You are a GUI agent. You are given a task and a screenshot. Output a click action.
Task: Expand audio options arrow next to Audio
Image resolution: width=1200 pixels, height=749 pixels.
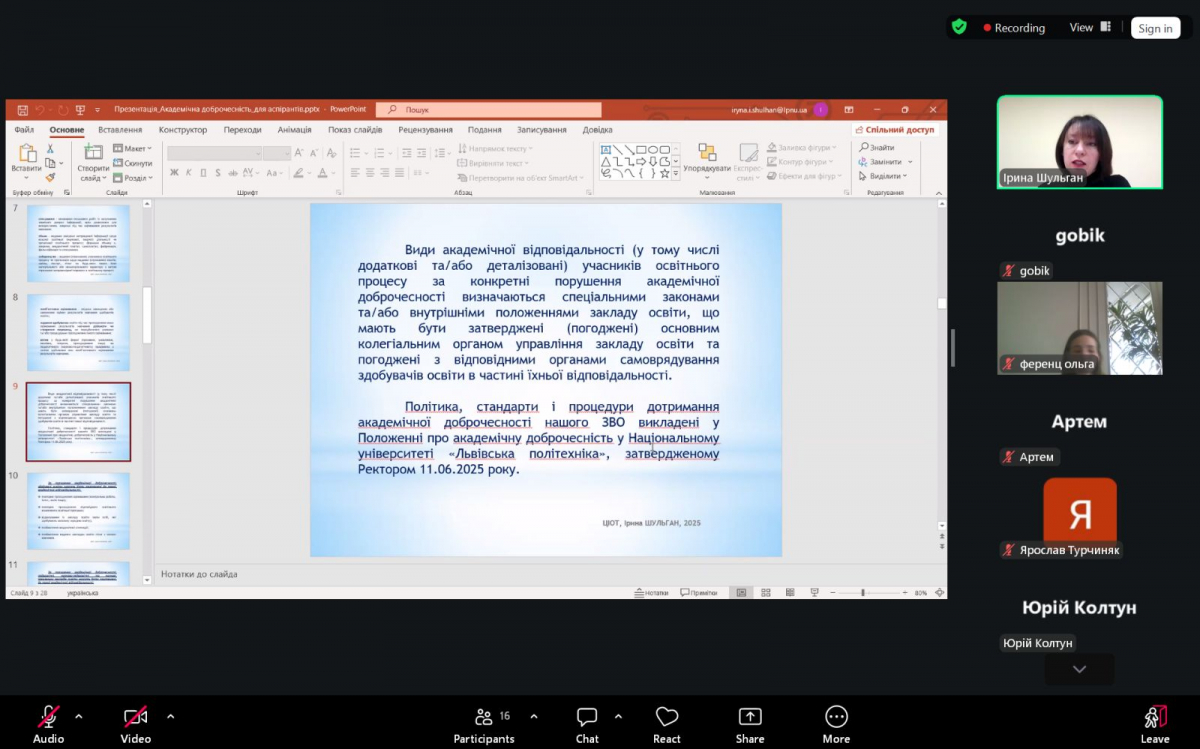pyautogui.click(x=79, y=716)
